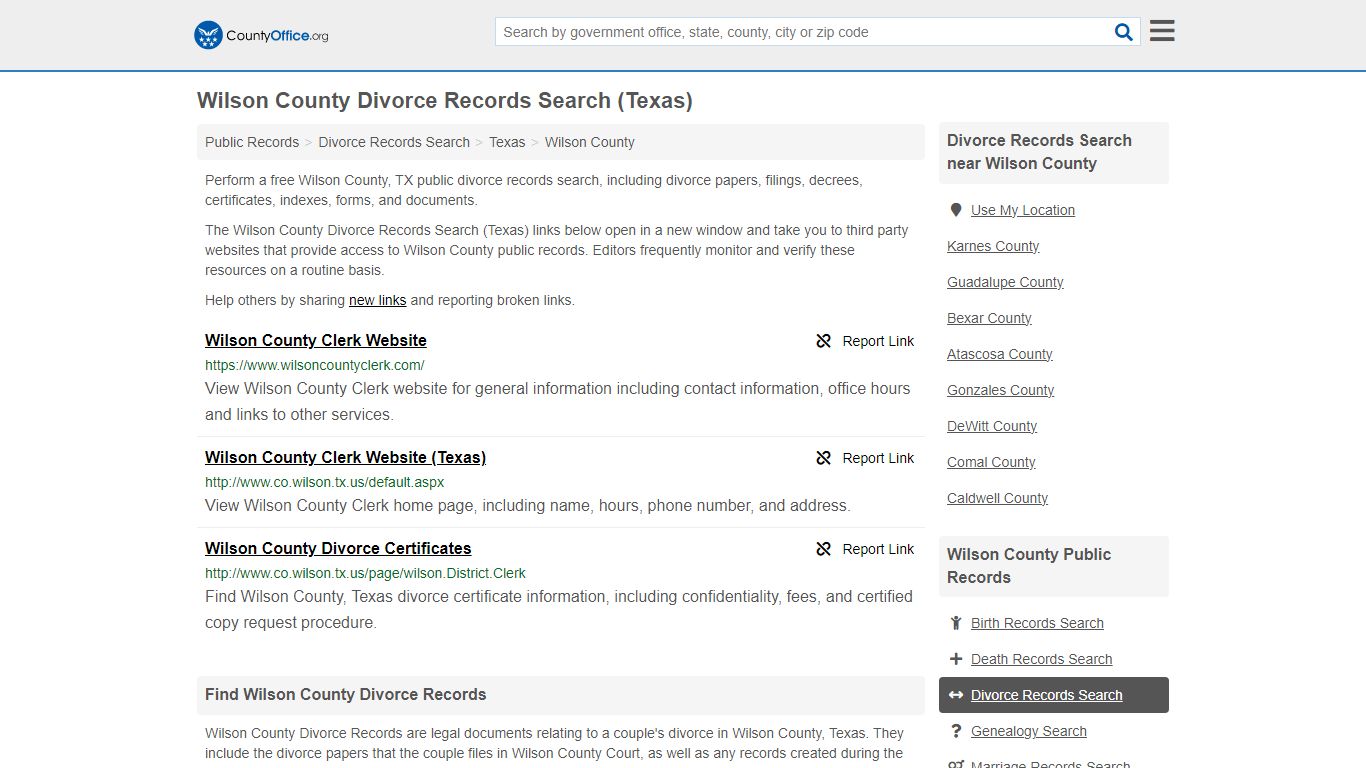Open Guadalupe County divorce records
The width and height of the screenshot is (1366, 768).
click(1005, 282)
